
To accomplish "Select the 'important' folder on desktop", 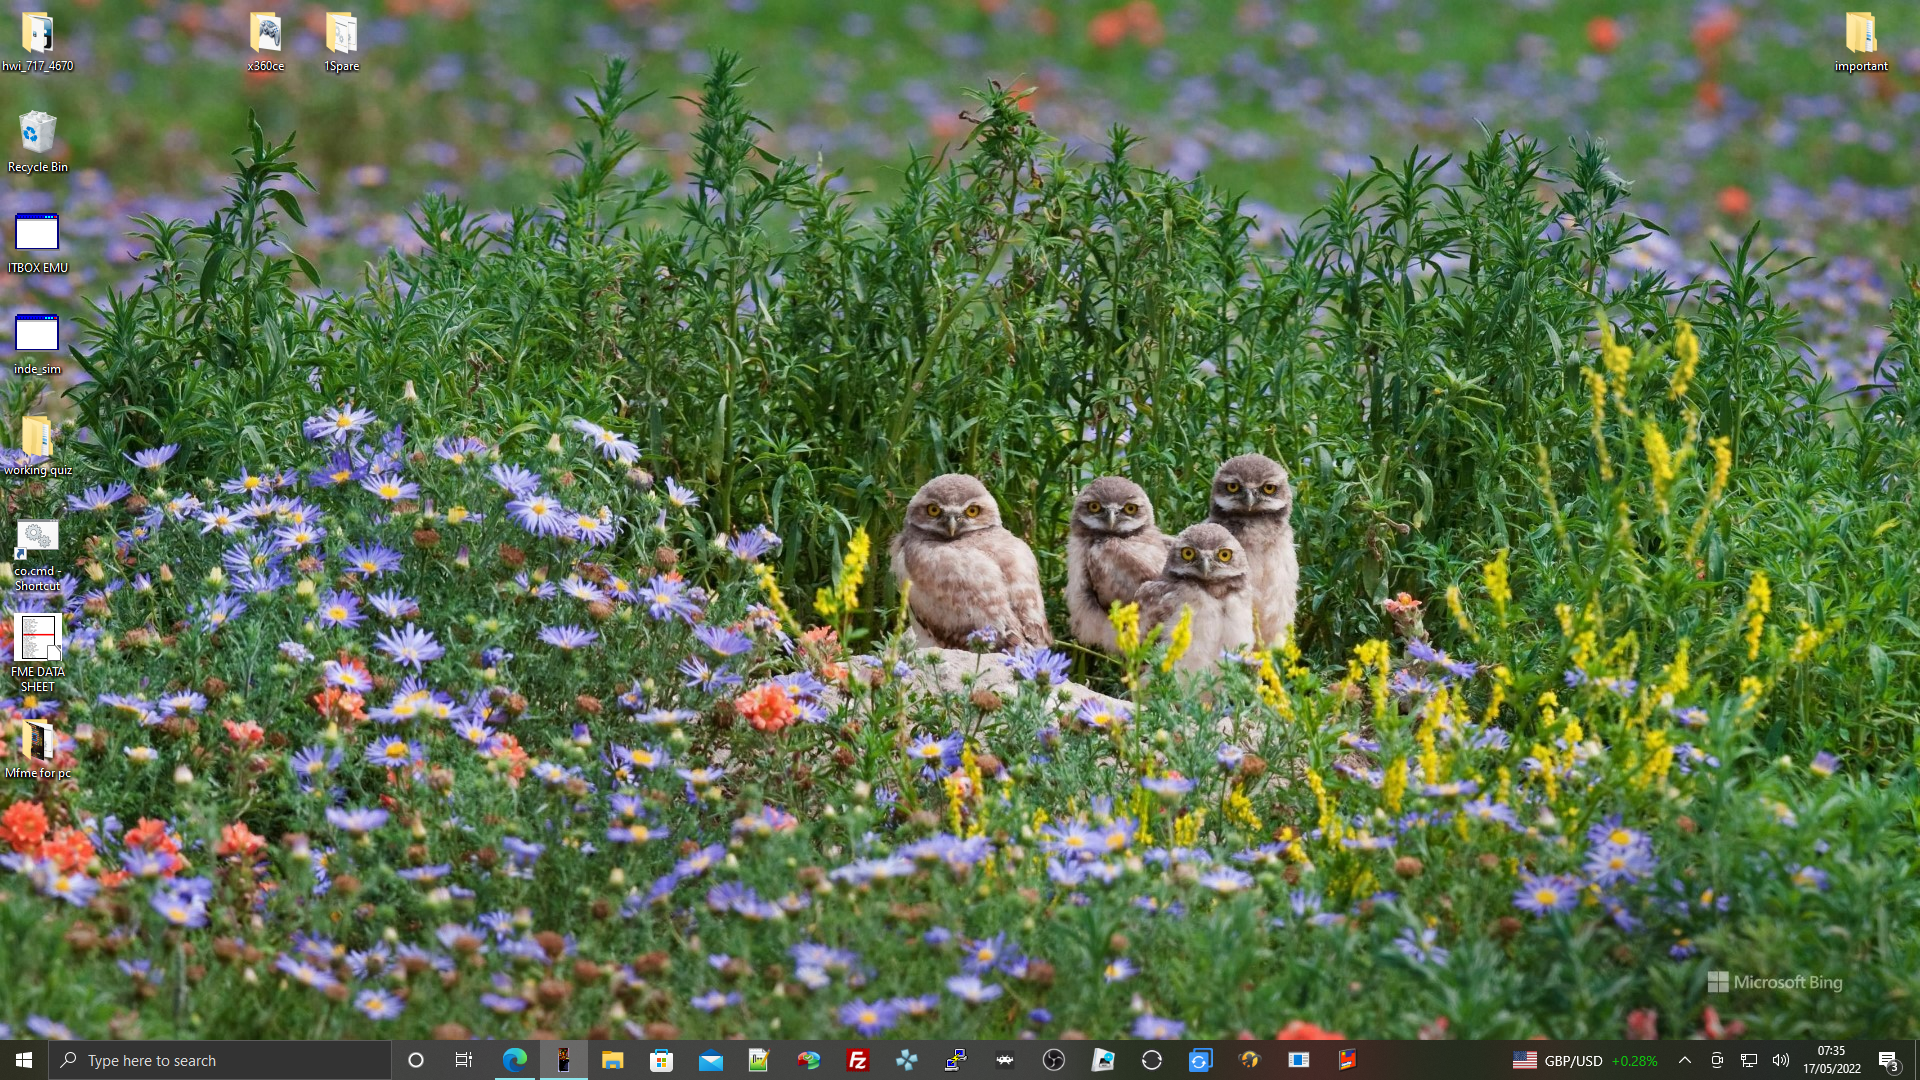I will tap(1860, 41).
